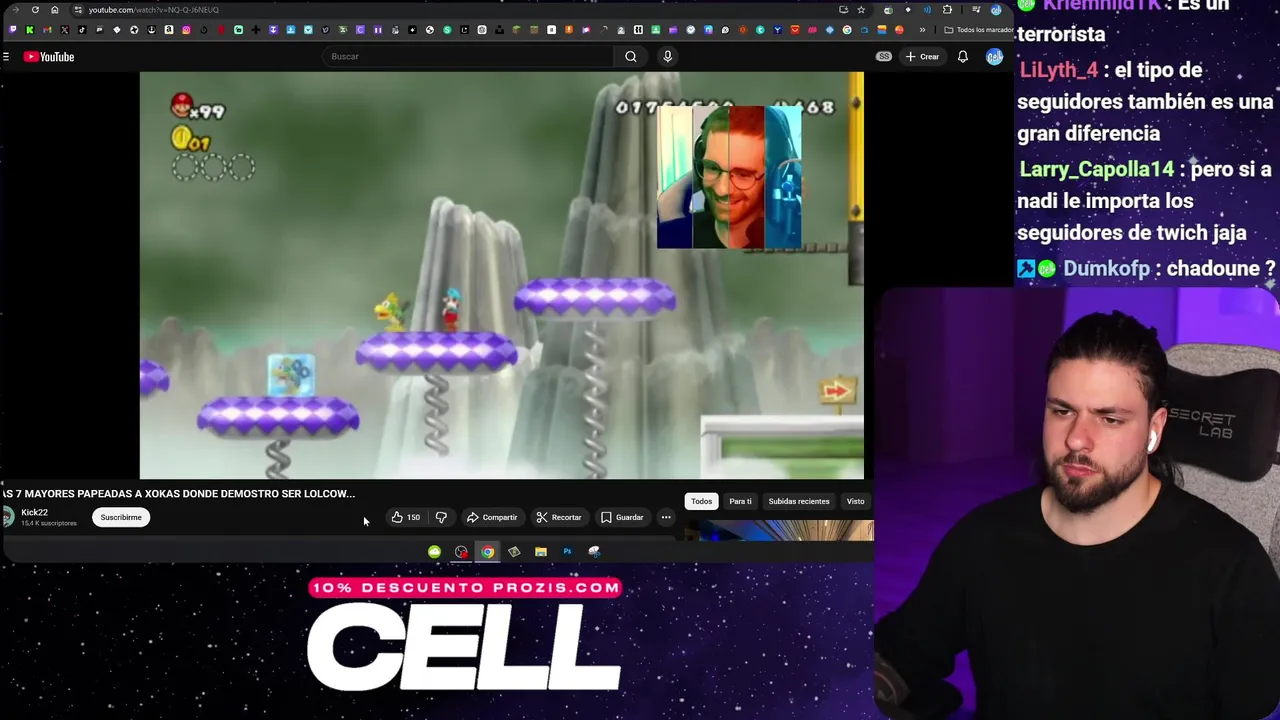Select the Todos filter chip
This screenshot has height=720, width=1280.
(x=701, y=501)
